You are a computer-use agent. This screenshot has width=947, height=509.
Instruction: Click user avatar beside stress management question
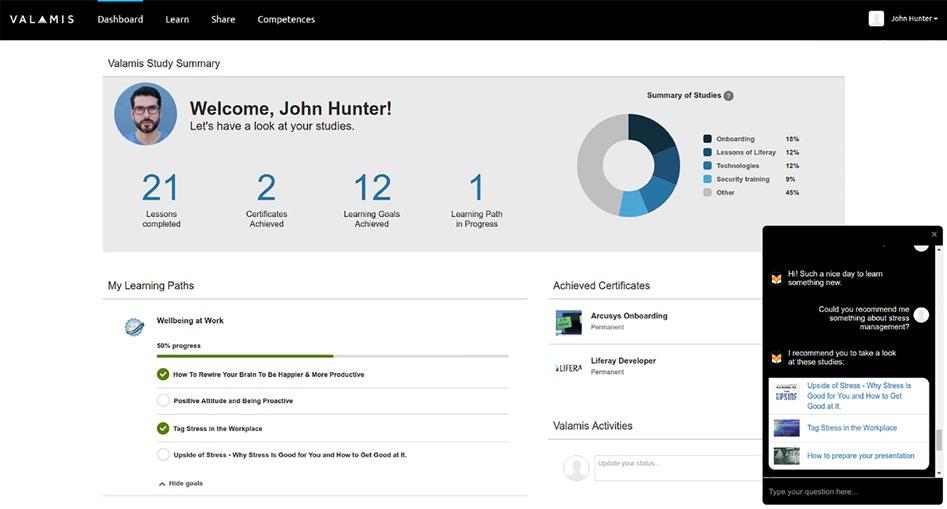(921, 315)
